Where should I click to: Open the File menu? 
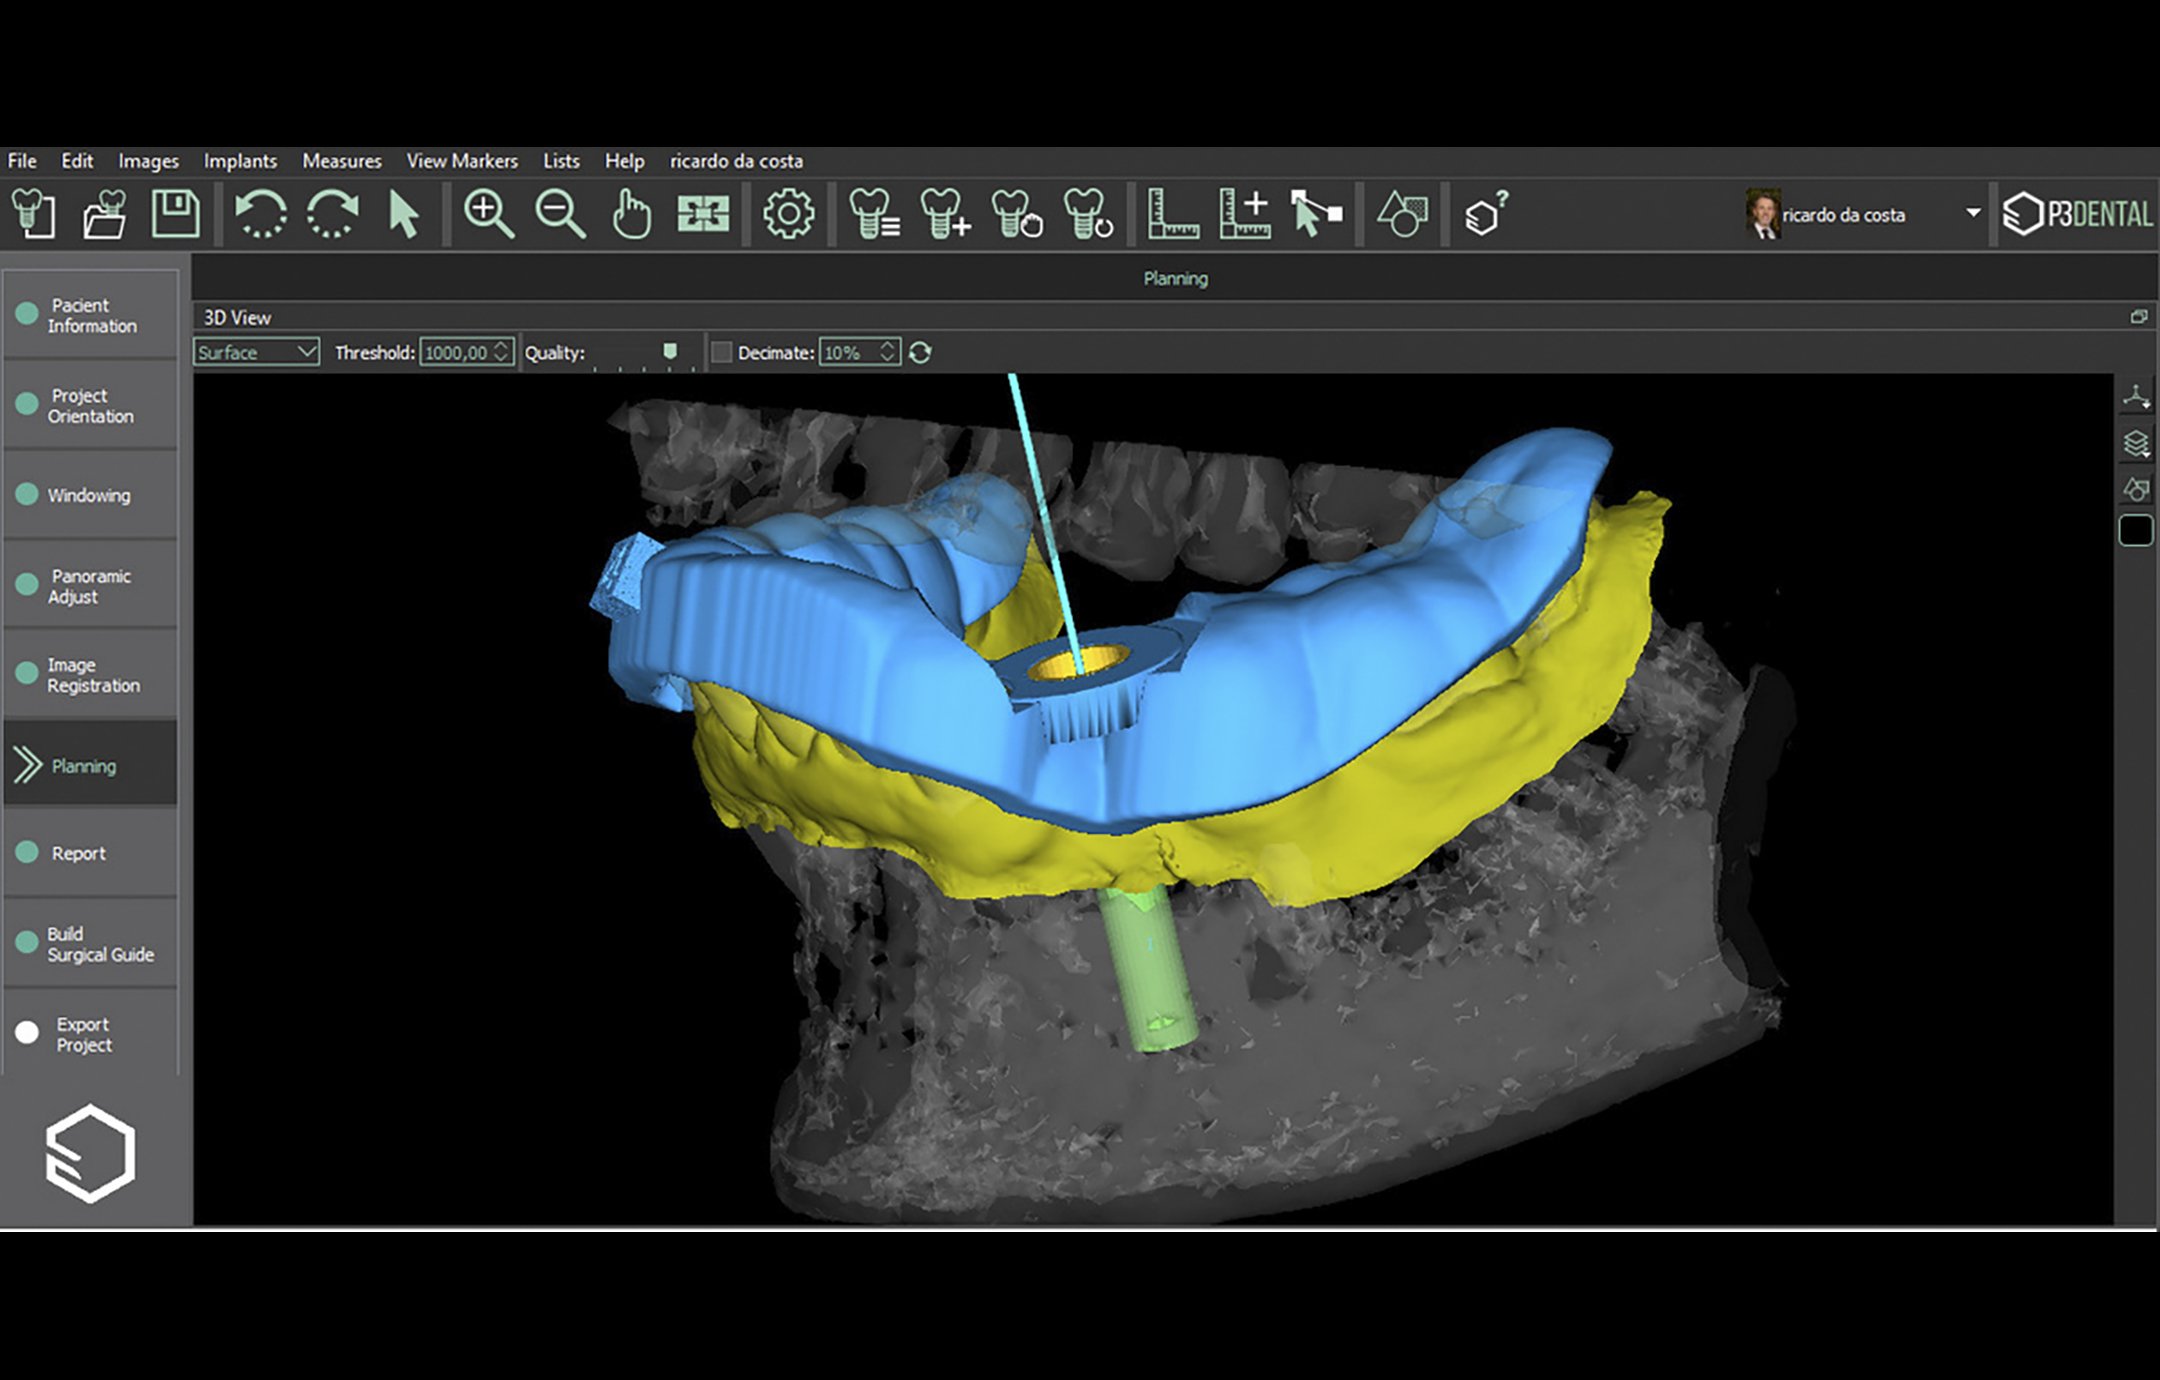click(22, 161)
